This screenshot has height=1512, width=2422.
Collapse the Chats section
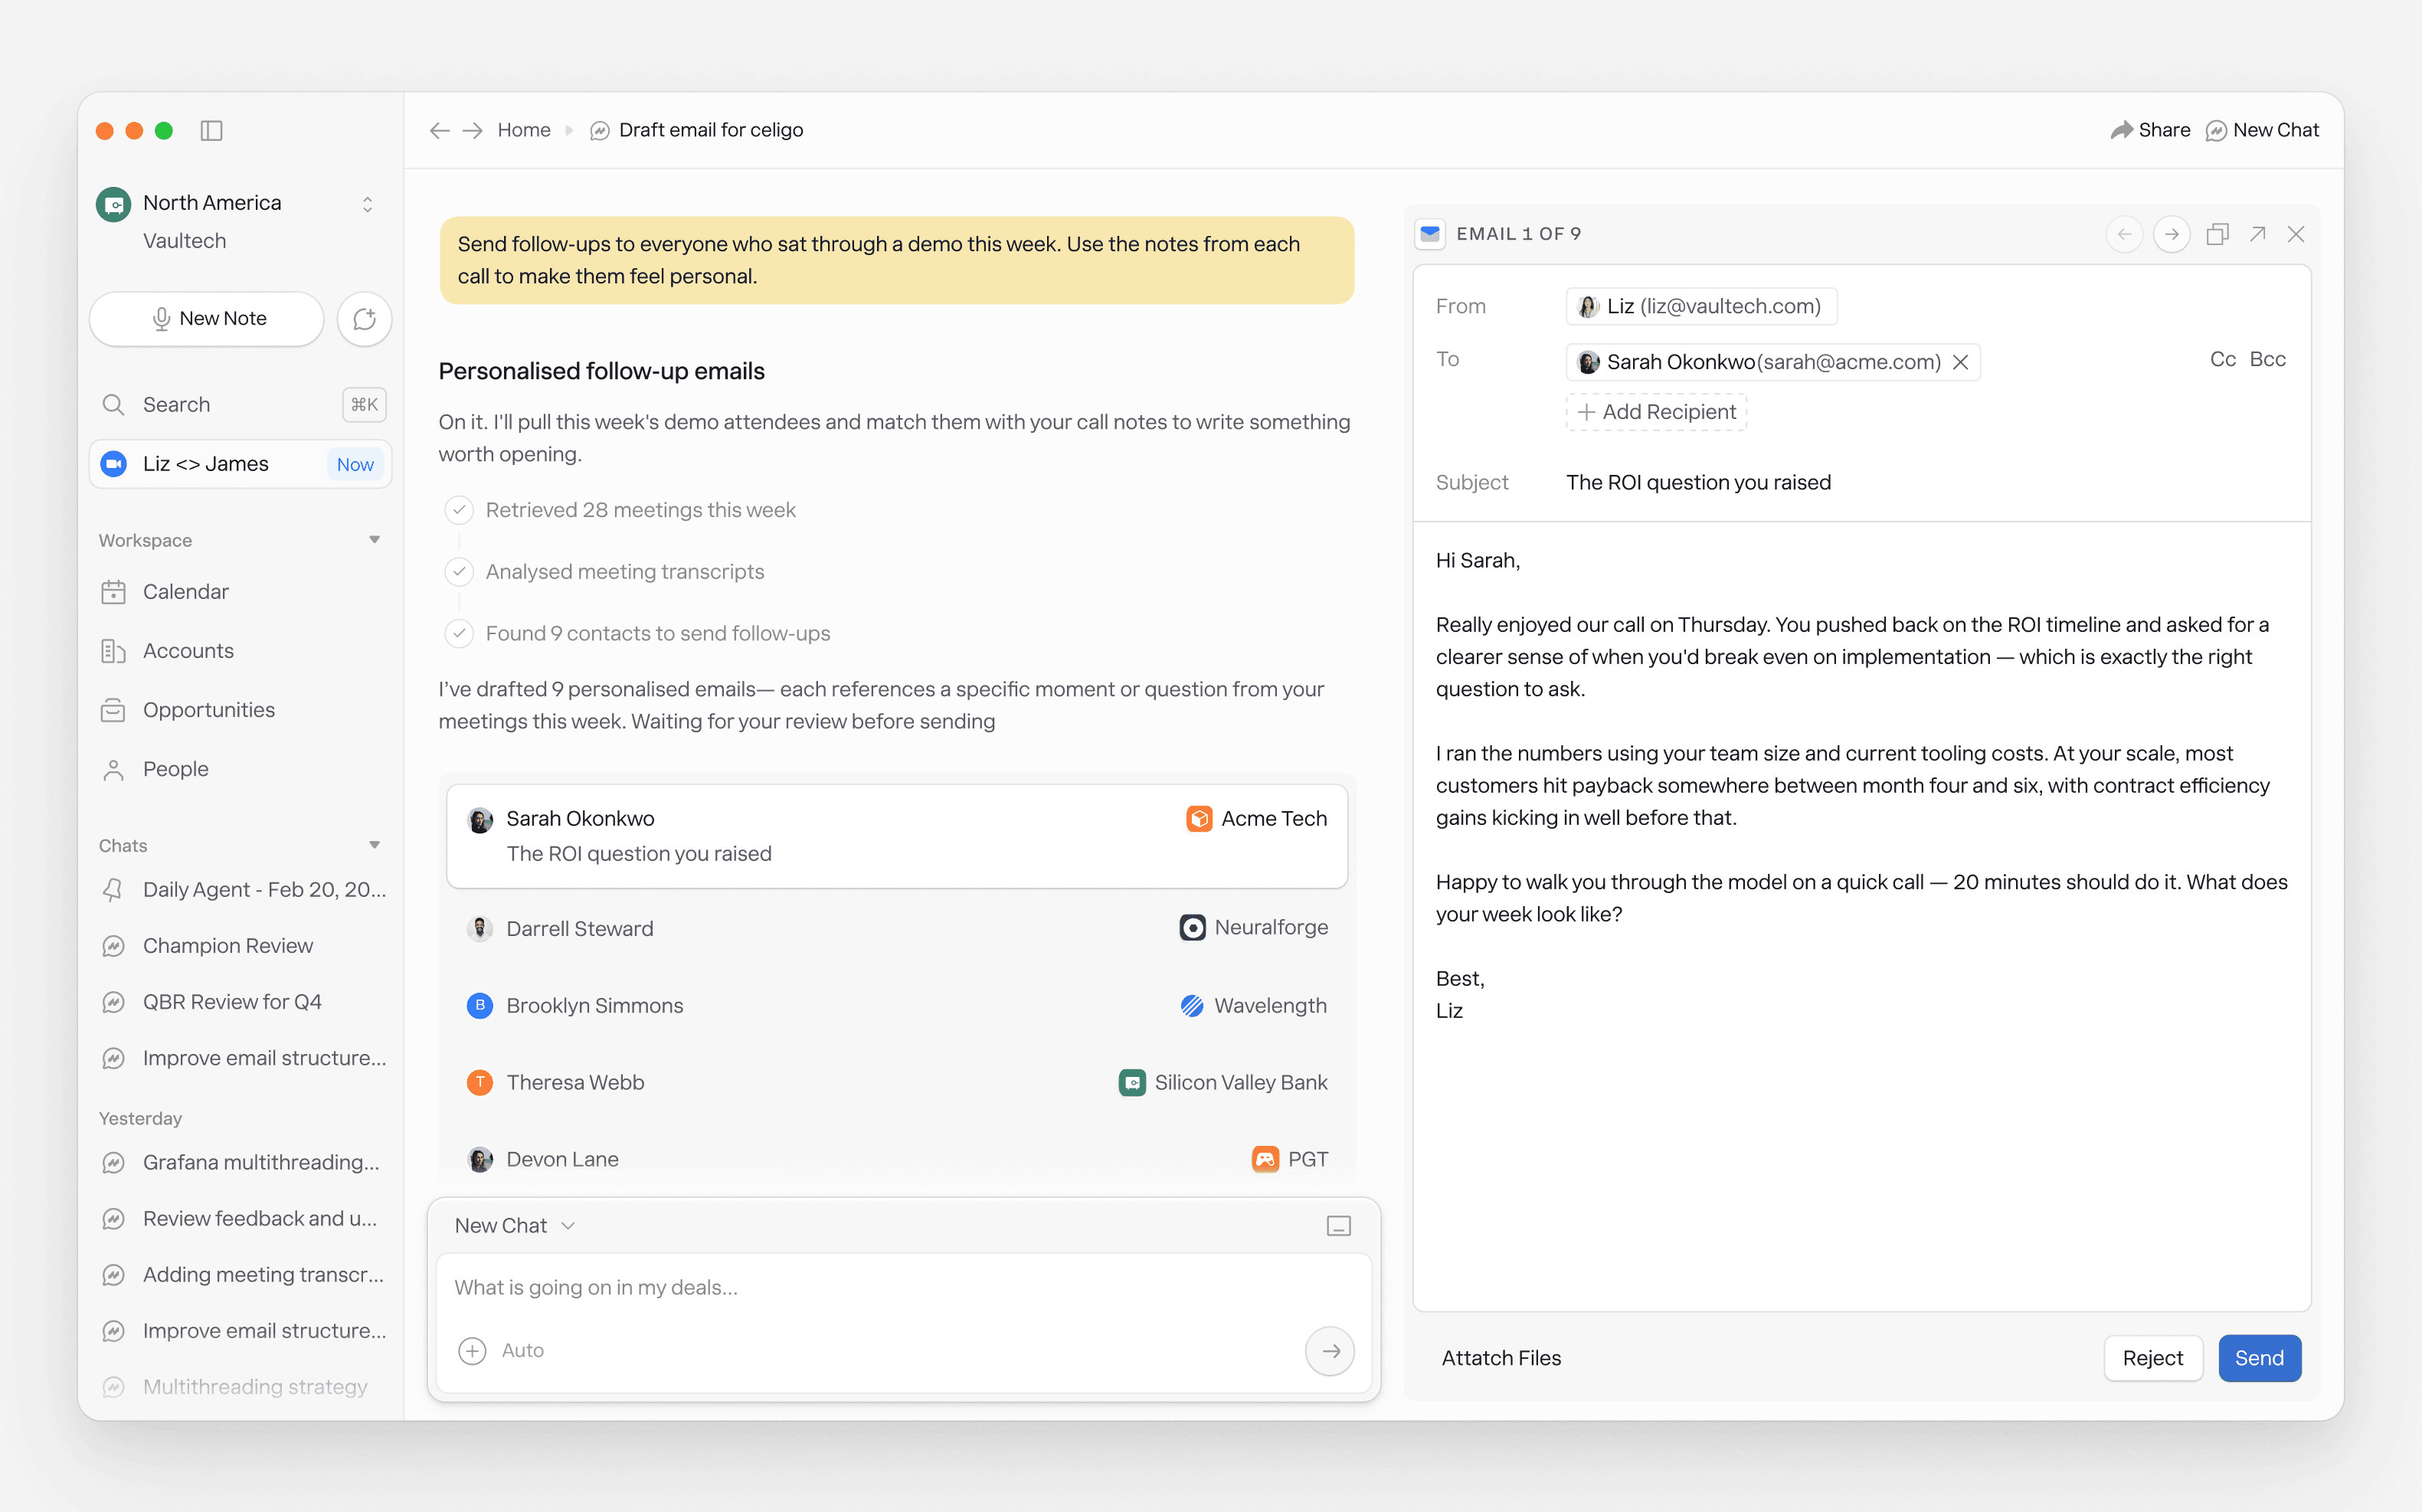(x=375, y=845)
